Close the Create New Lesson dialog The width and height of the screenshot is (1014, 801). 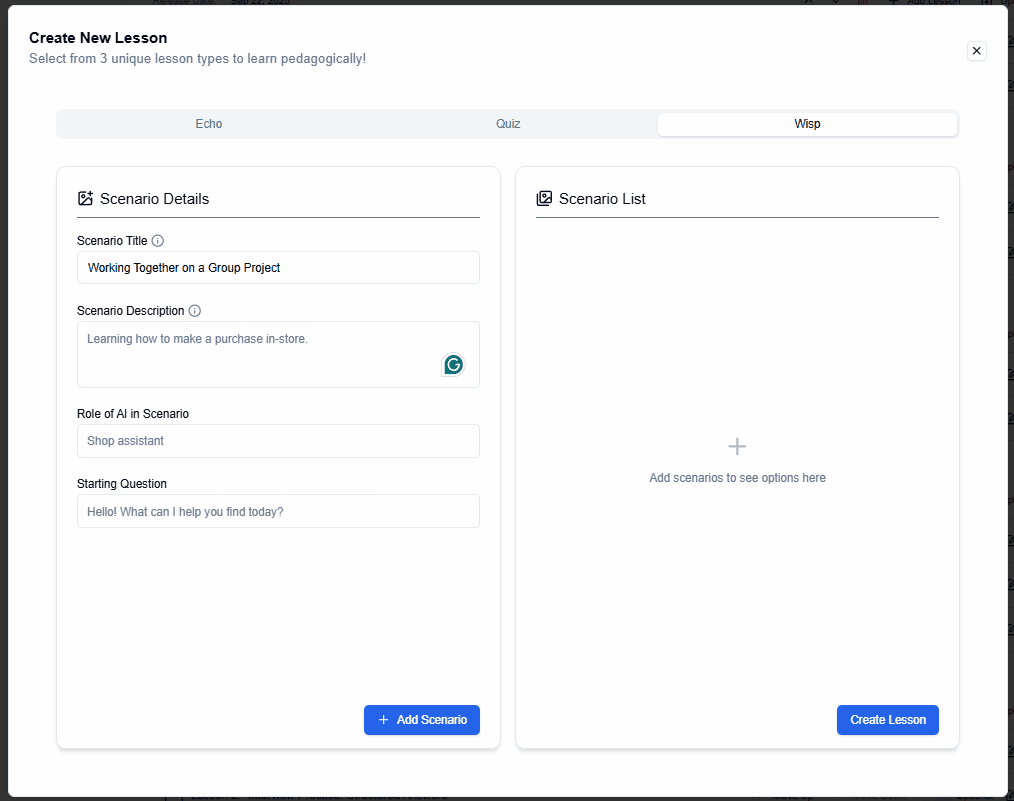977,51
